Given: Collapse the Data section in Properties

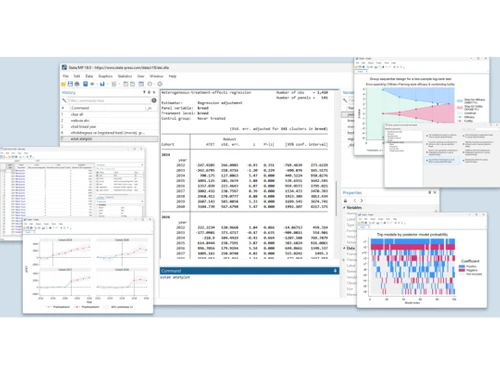Looking at the screenshot, I should tap(345, 248).
